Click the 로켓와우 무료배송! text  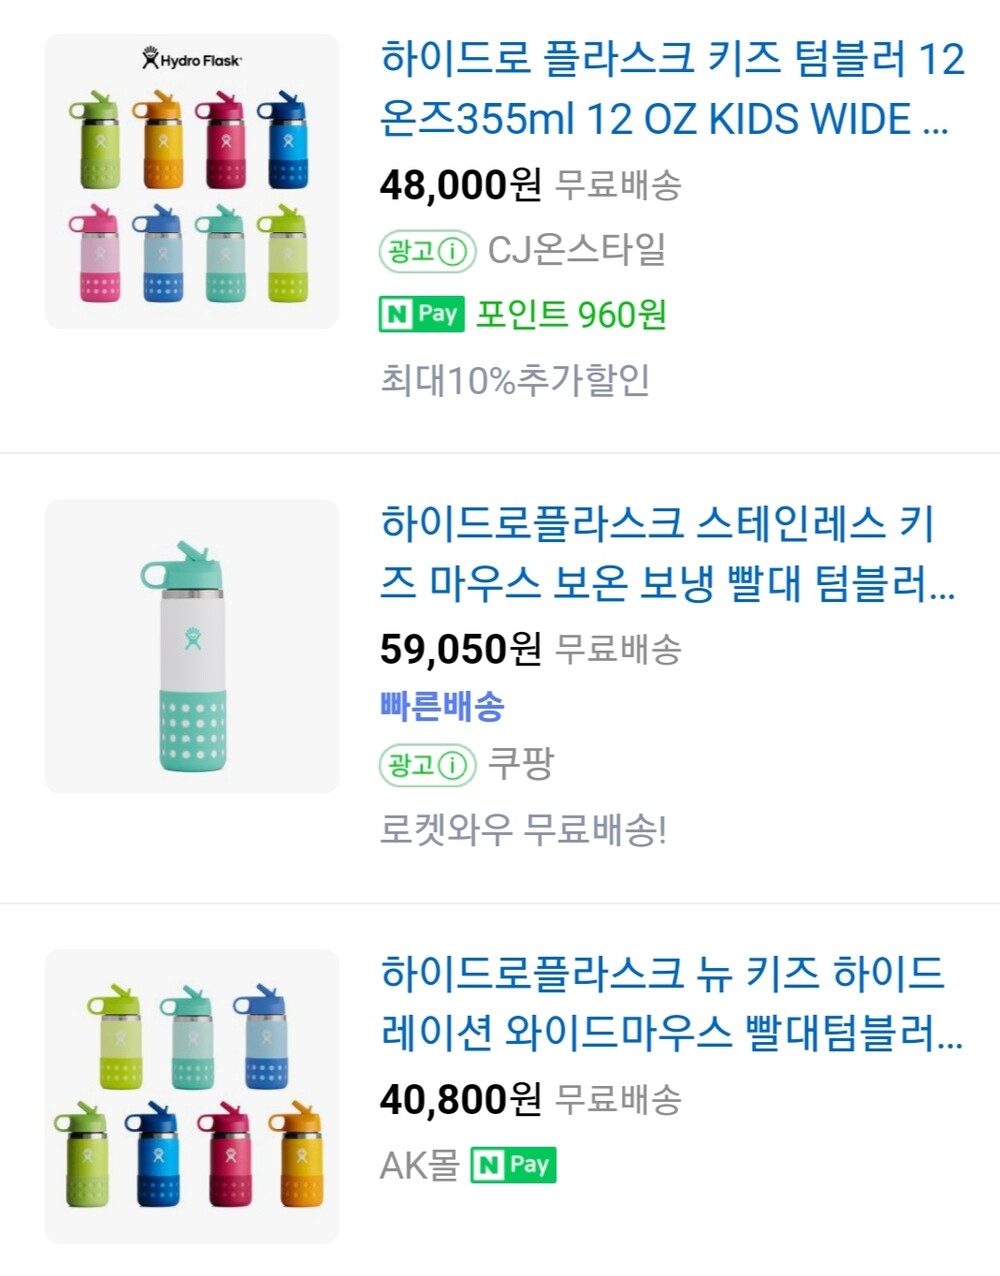click(523, 829)
